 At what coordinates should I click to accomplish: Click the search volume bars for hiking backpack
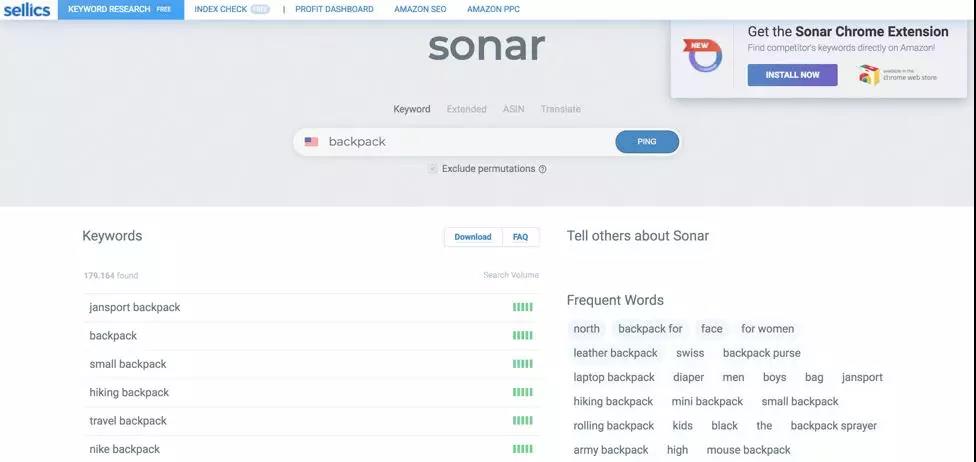click(523, 392)
